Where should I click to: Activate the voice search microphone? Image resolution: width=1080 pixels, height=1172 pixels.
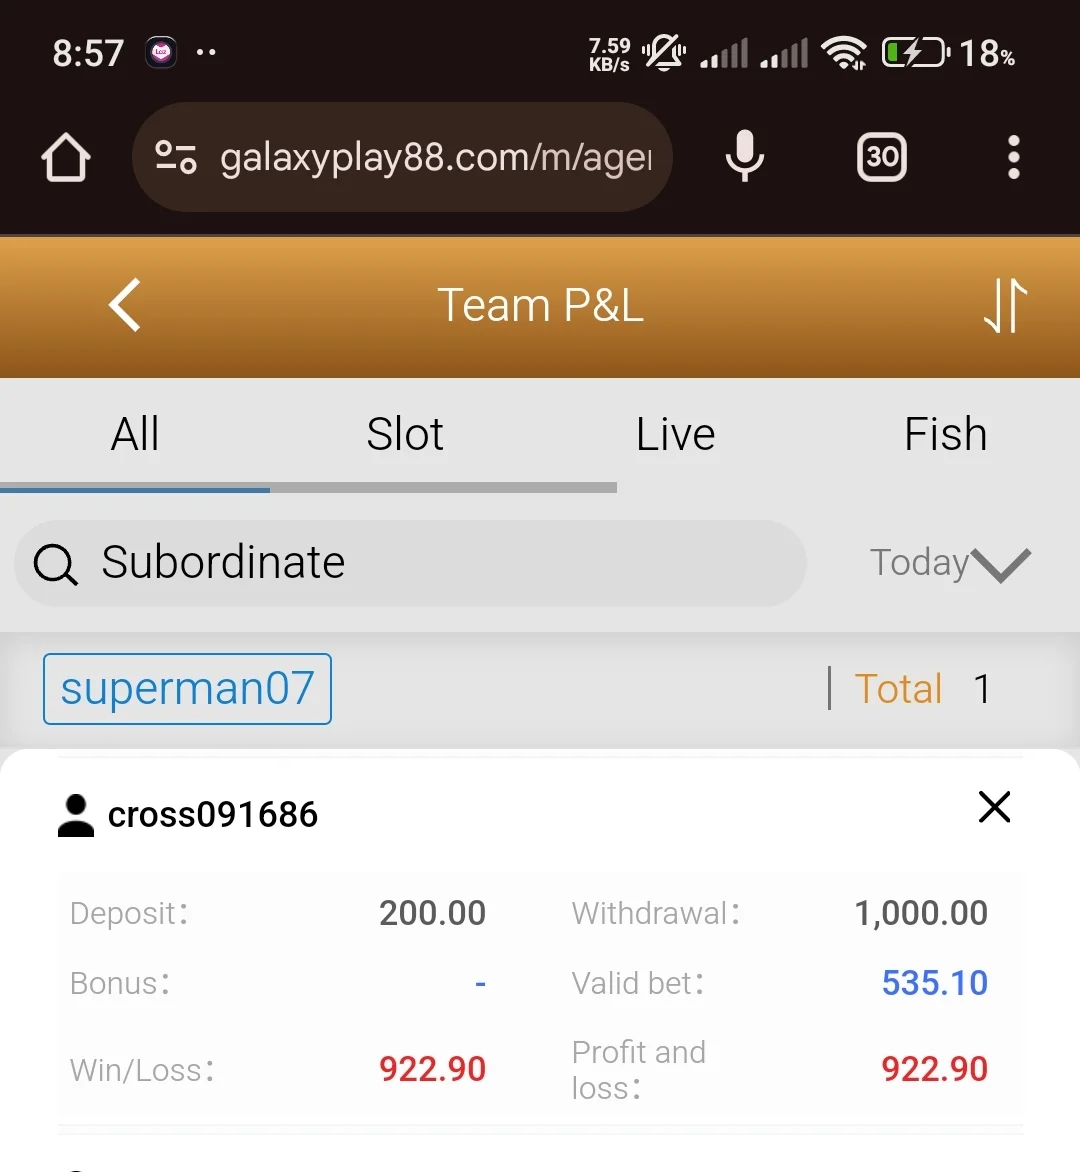744,156
